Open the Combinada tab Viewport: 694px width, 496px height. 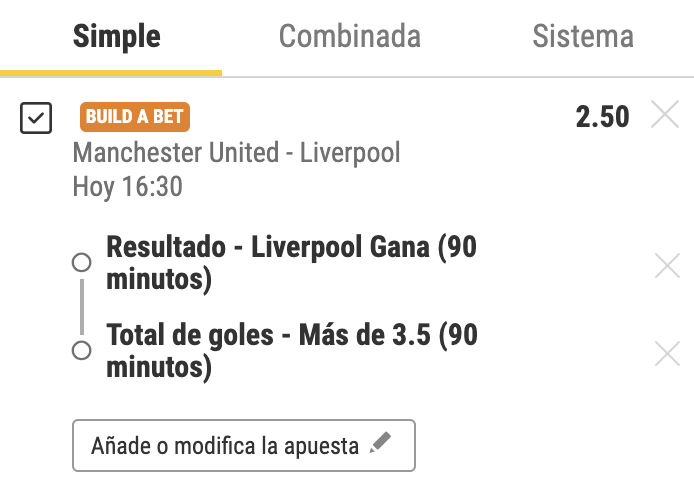click(x=349, y=37)
